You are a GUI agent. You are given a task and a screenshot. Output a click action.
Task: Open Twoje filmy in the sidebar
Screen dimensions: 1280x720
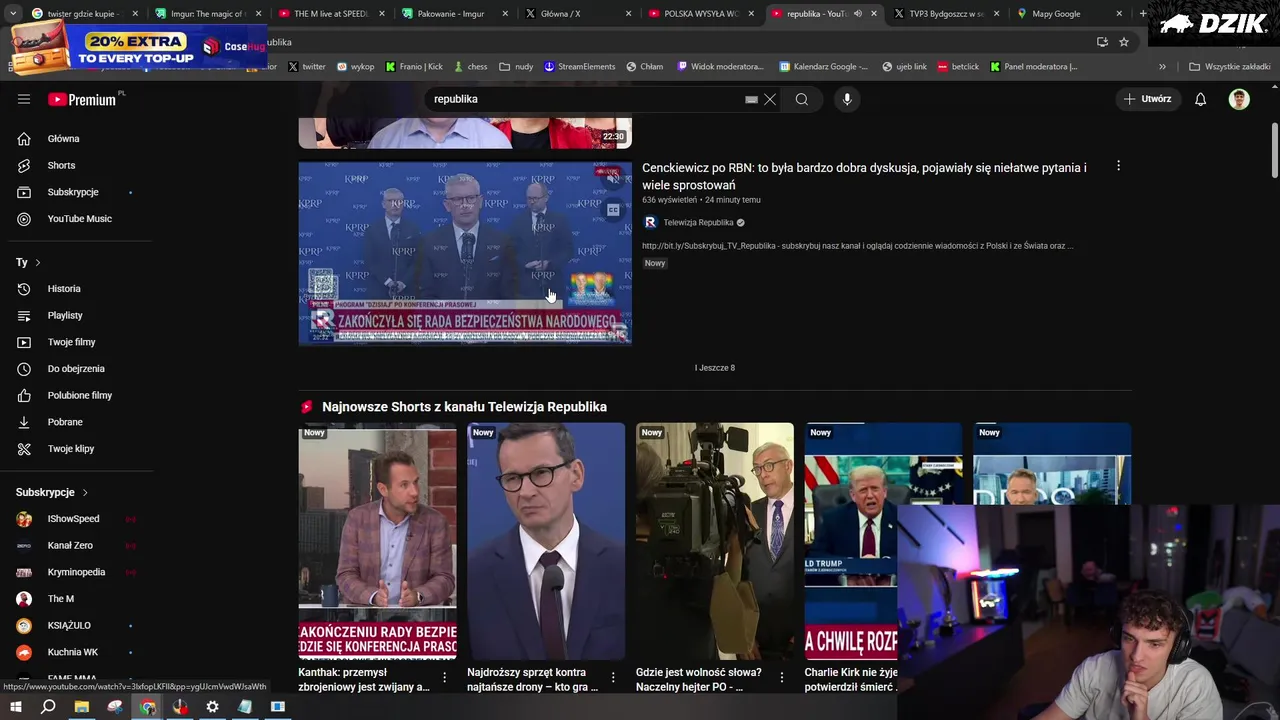[x=72, y=342]
